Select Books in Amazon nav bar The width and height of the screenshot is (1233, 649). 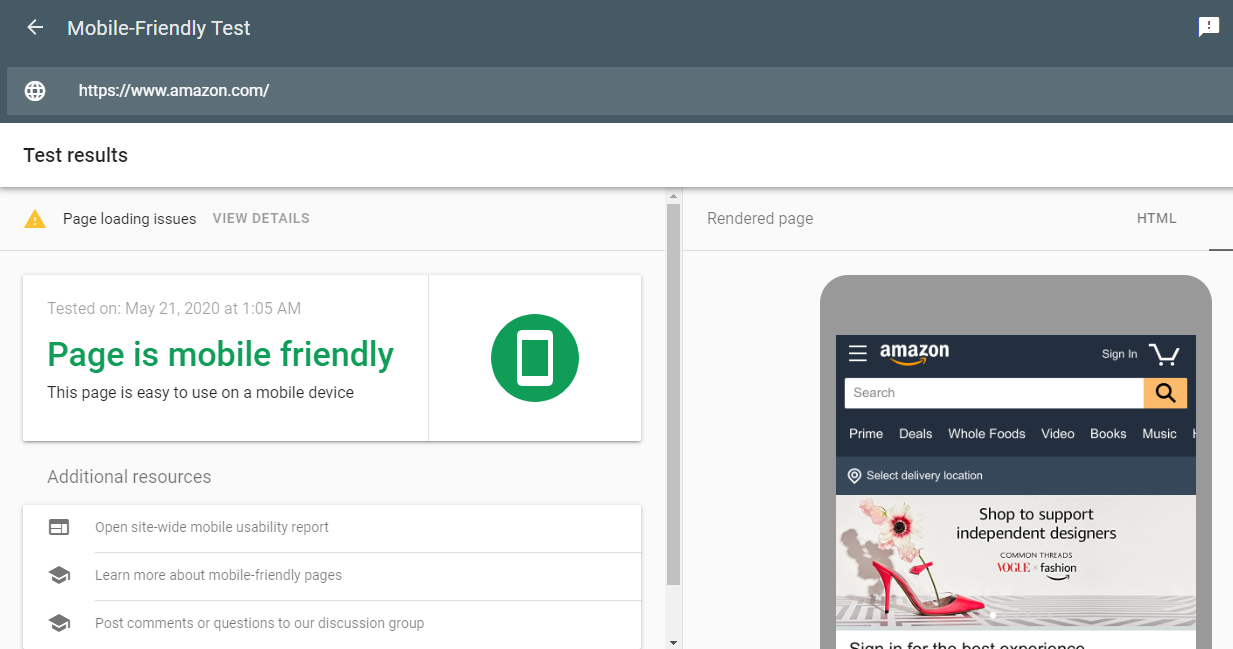coord(1108,434)
